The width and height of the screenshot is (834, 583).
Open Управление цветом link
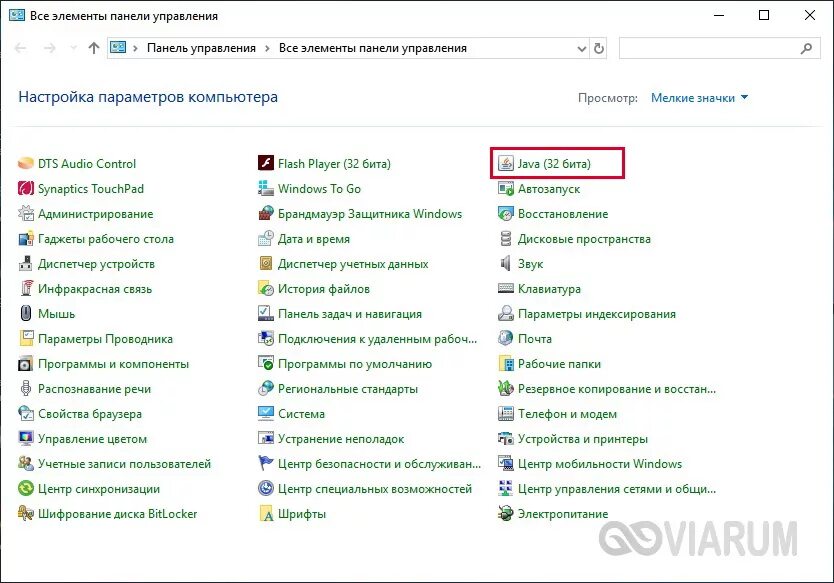click(x=93, y=439)
